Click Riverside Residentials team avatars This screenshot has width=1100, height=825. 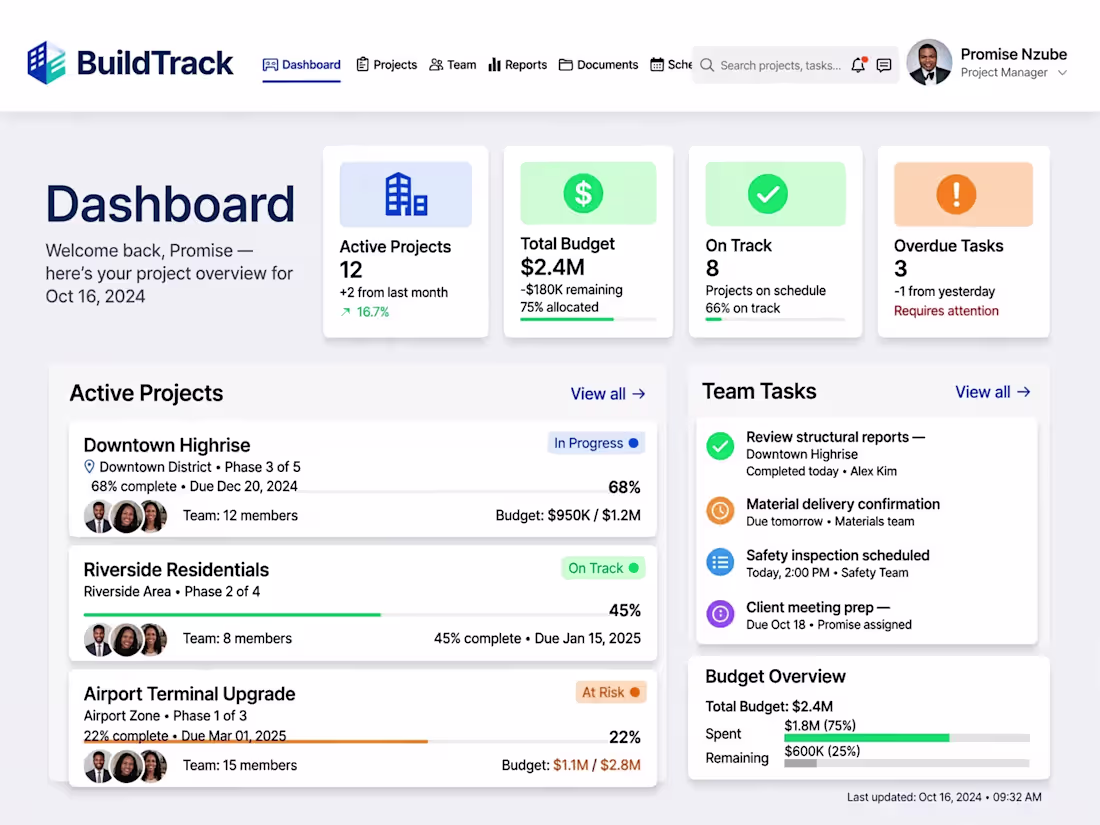coord(126,639)
